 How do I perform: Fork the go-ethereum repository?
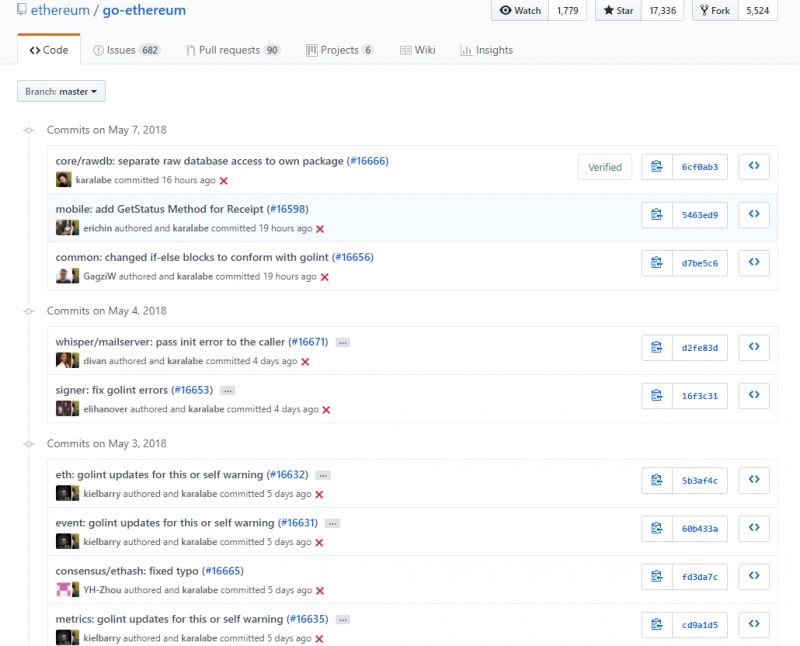(x=715, y=10)
